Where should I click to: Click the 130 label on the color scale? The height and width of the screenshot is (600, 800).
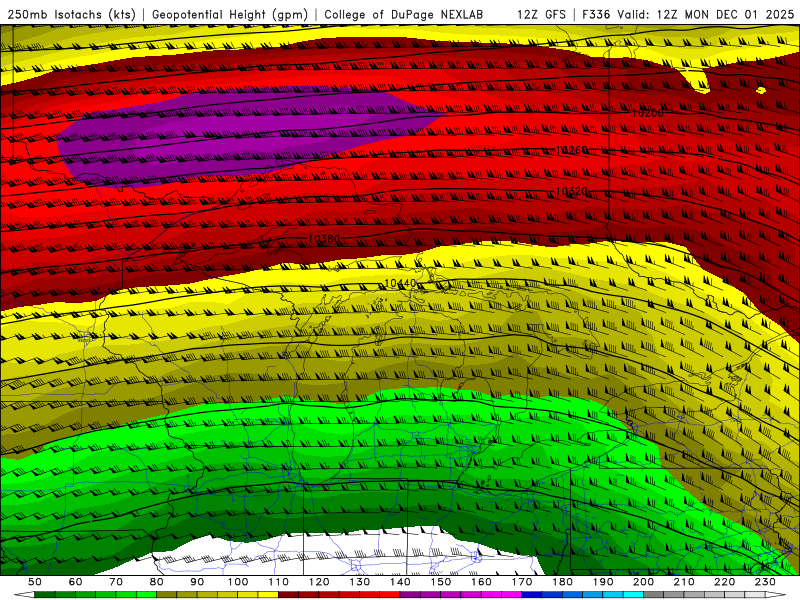[360, 582]
